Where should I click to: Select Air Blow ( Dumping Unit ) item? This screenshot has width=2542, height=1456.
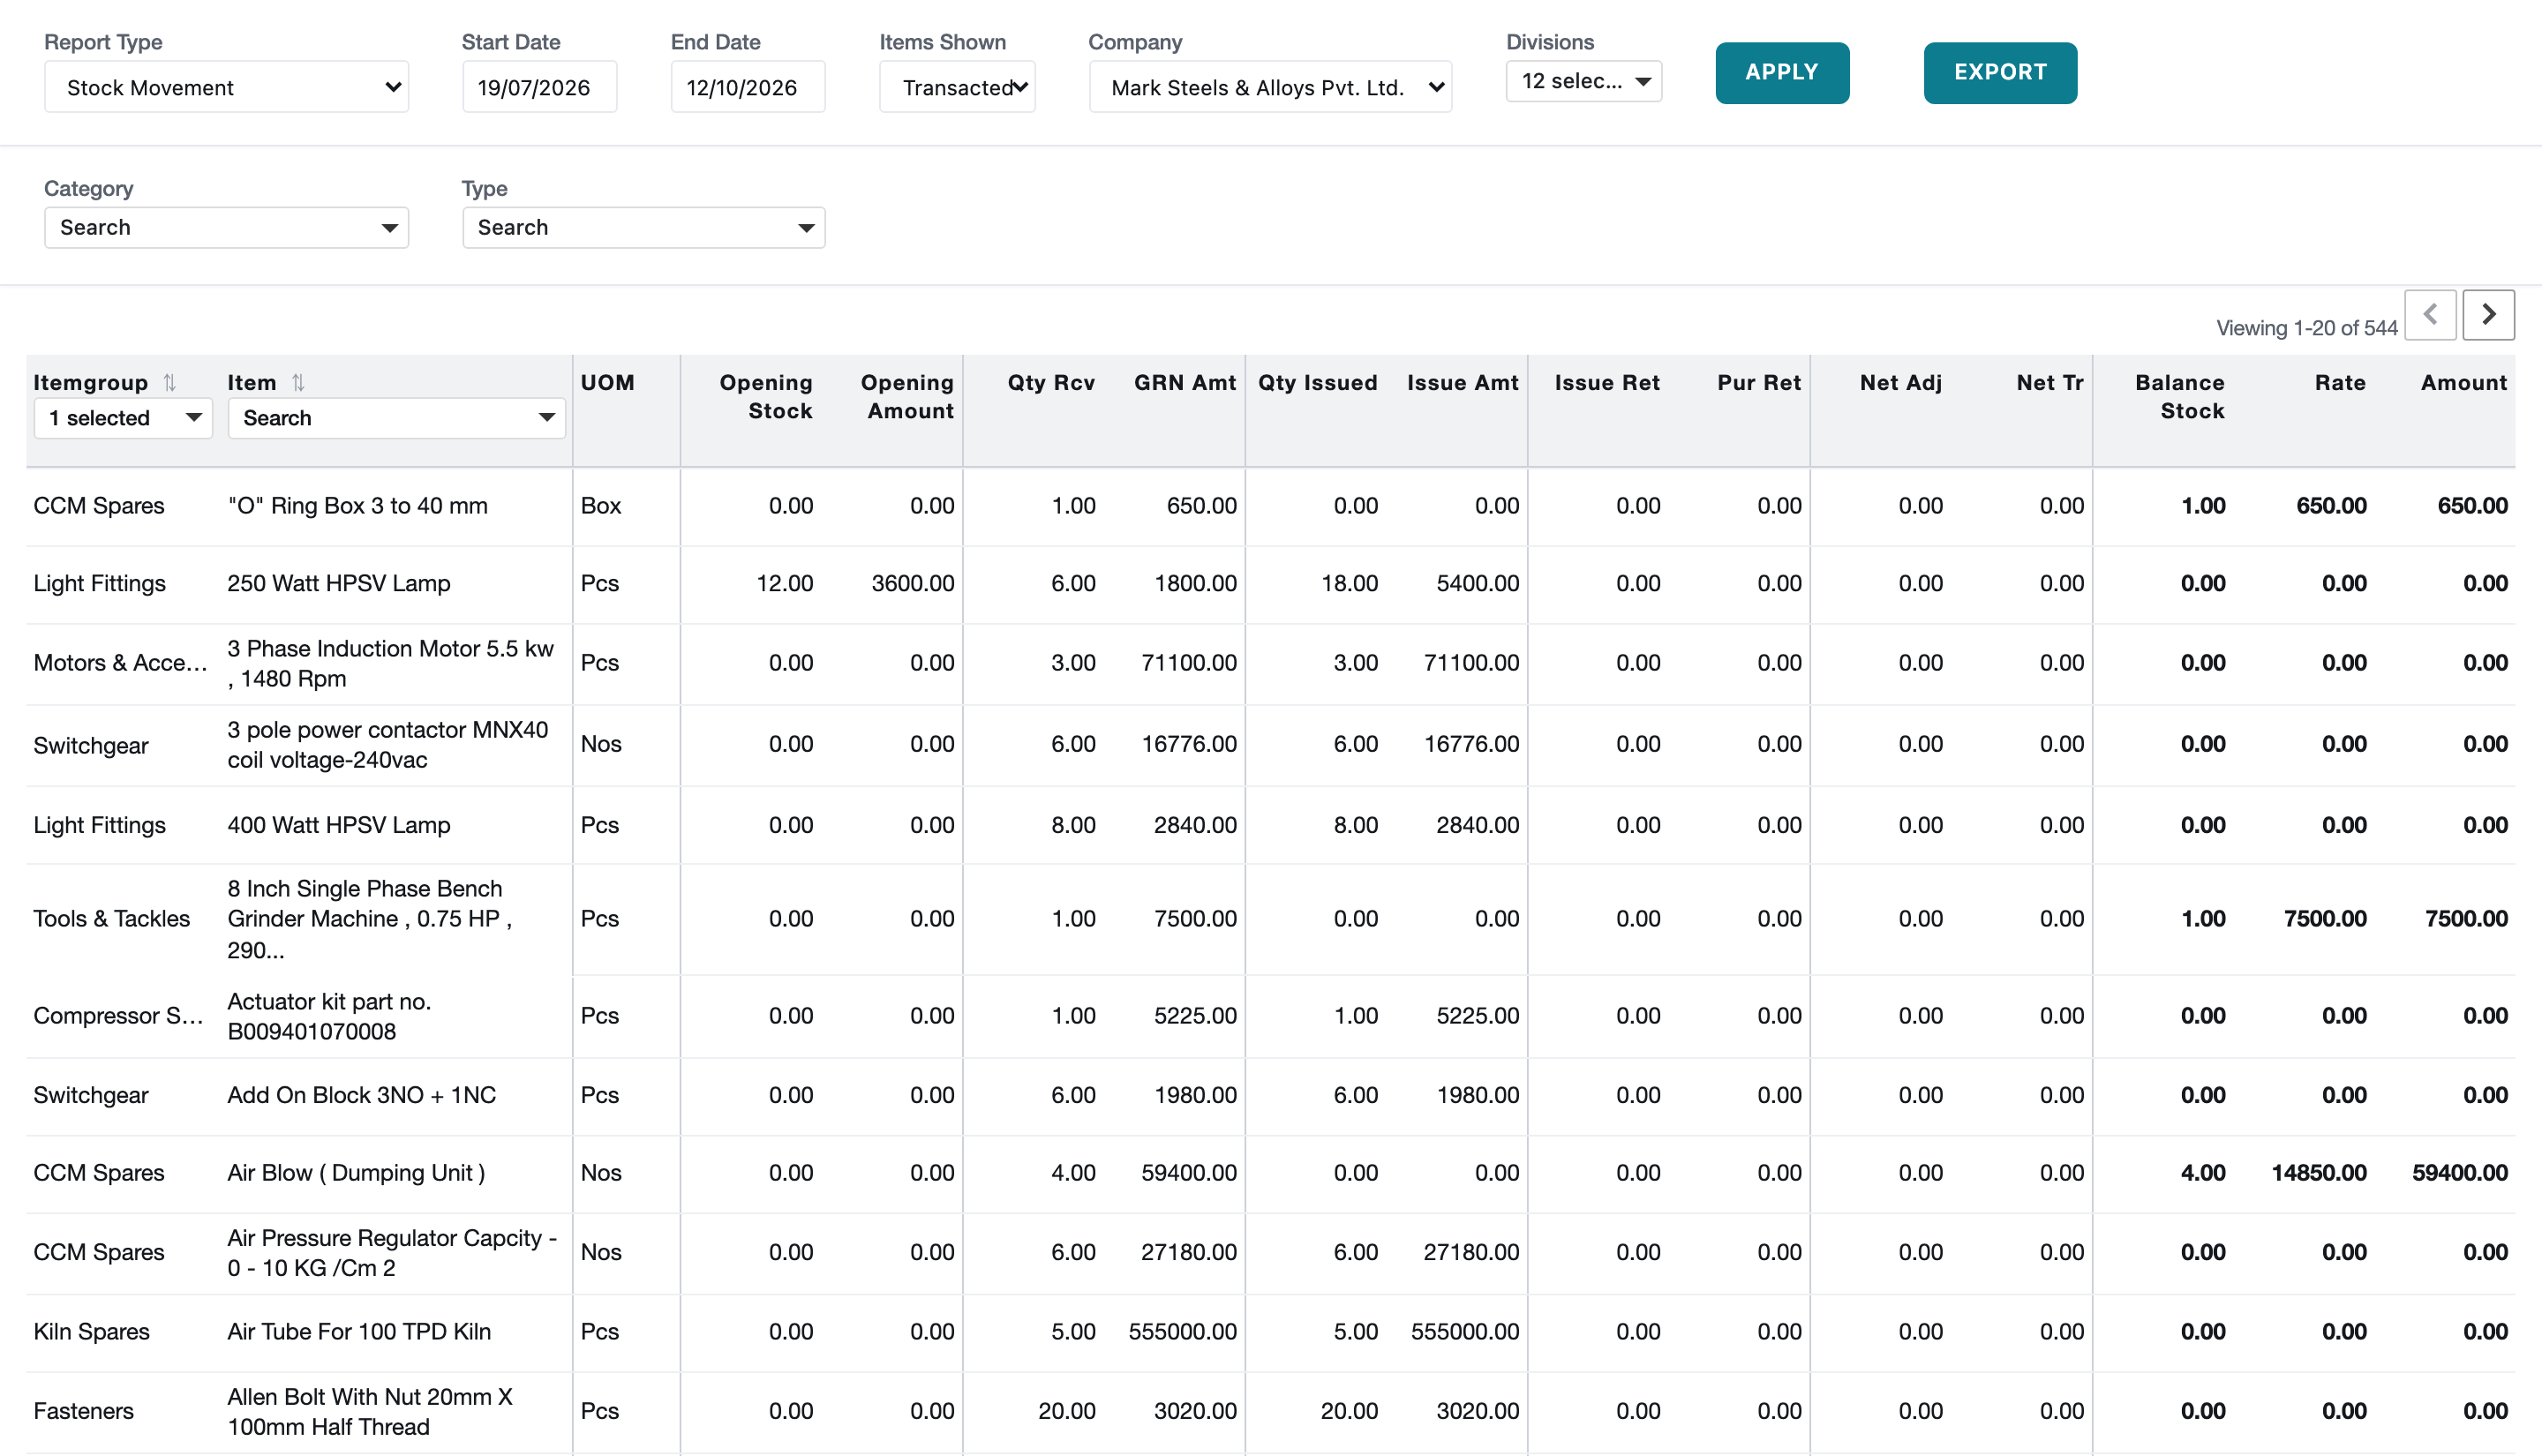tap(357, 1174)
